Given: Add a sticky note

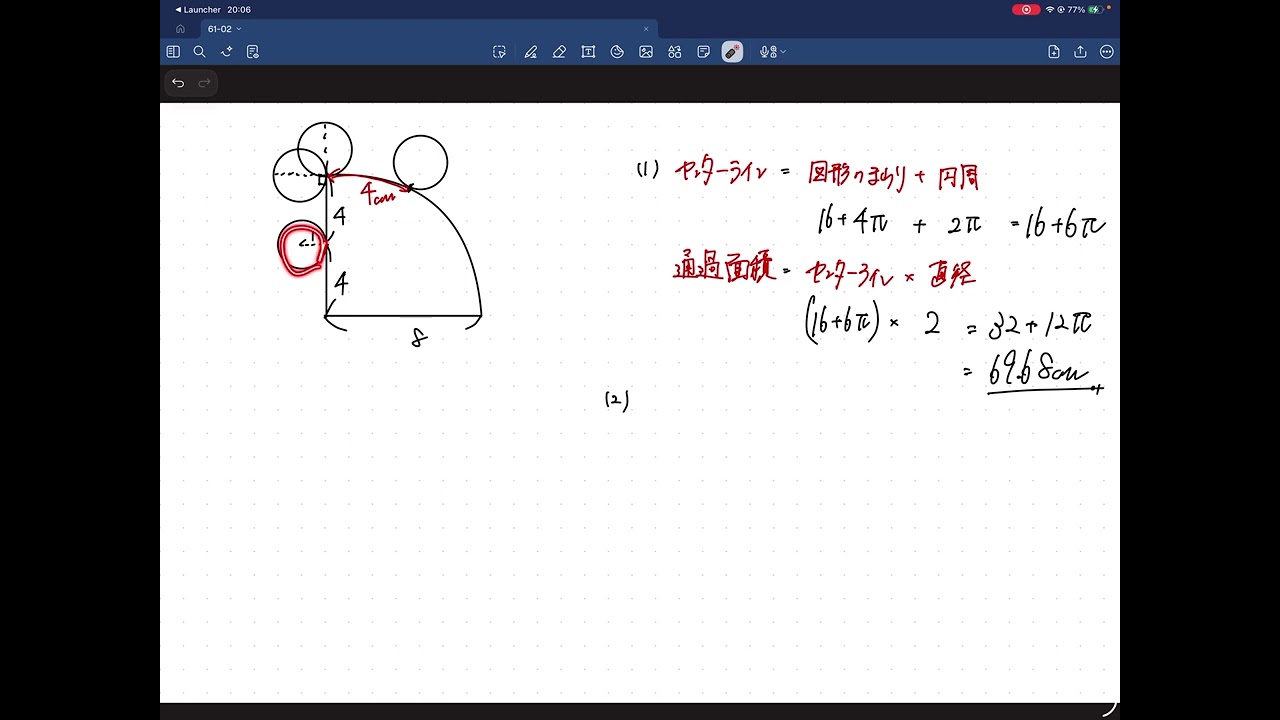Looking at the screenshot, I should tap(704, 52).
